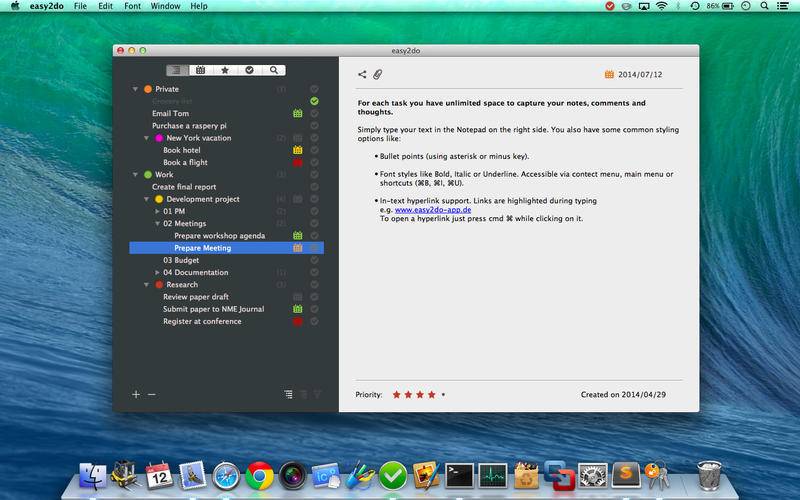800x500 pixels.
Task: Click the green calendar icon for Email Tom
Action: coord(298,113)
